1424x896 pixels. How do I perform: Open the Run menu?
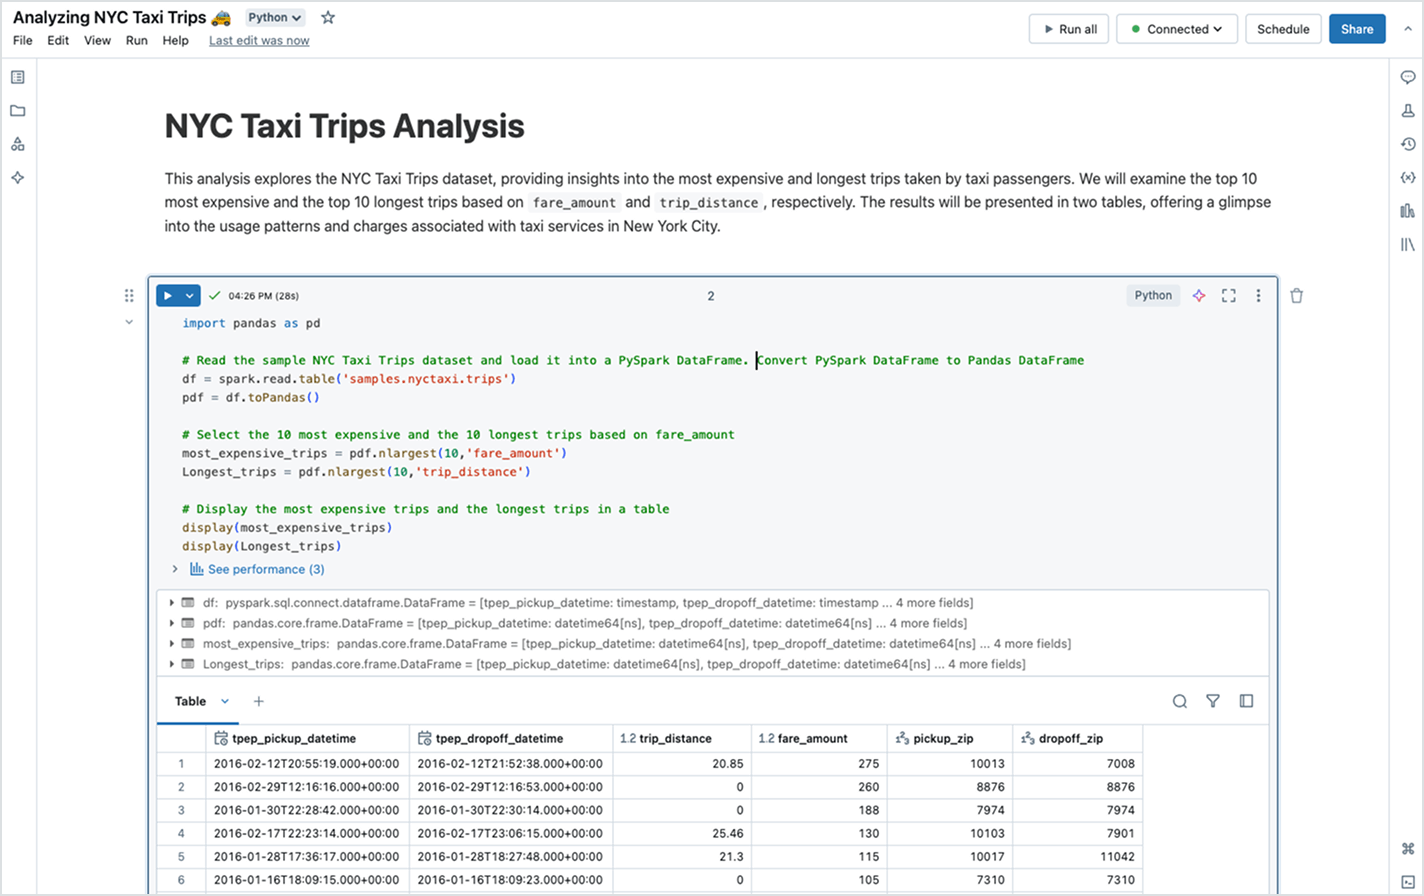tap(136, 40)
